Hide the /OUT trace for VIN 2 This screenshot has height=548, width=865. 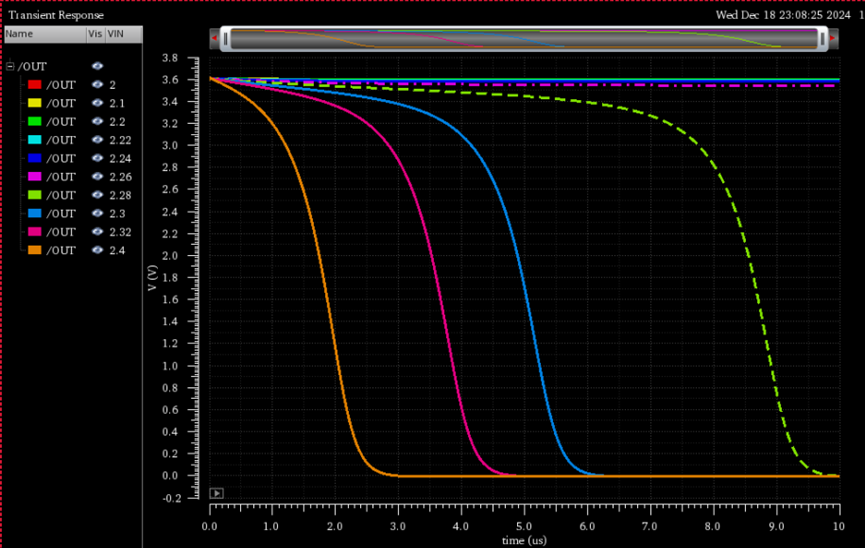pos(97,84)
